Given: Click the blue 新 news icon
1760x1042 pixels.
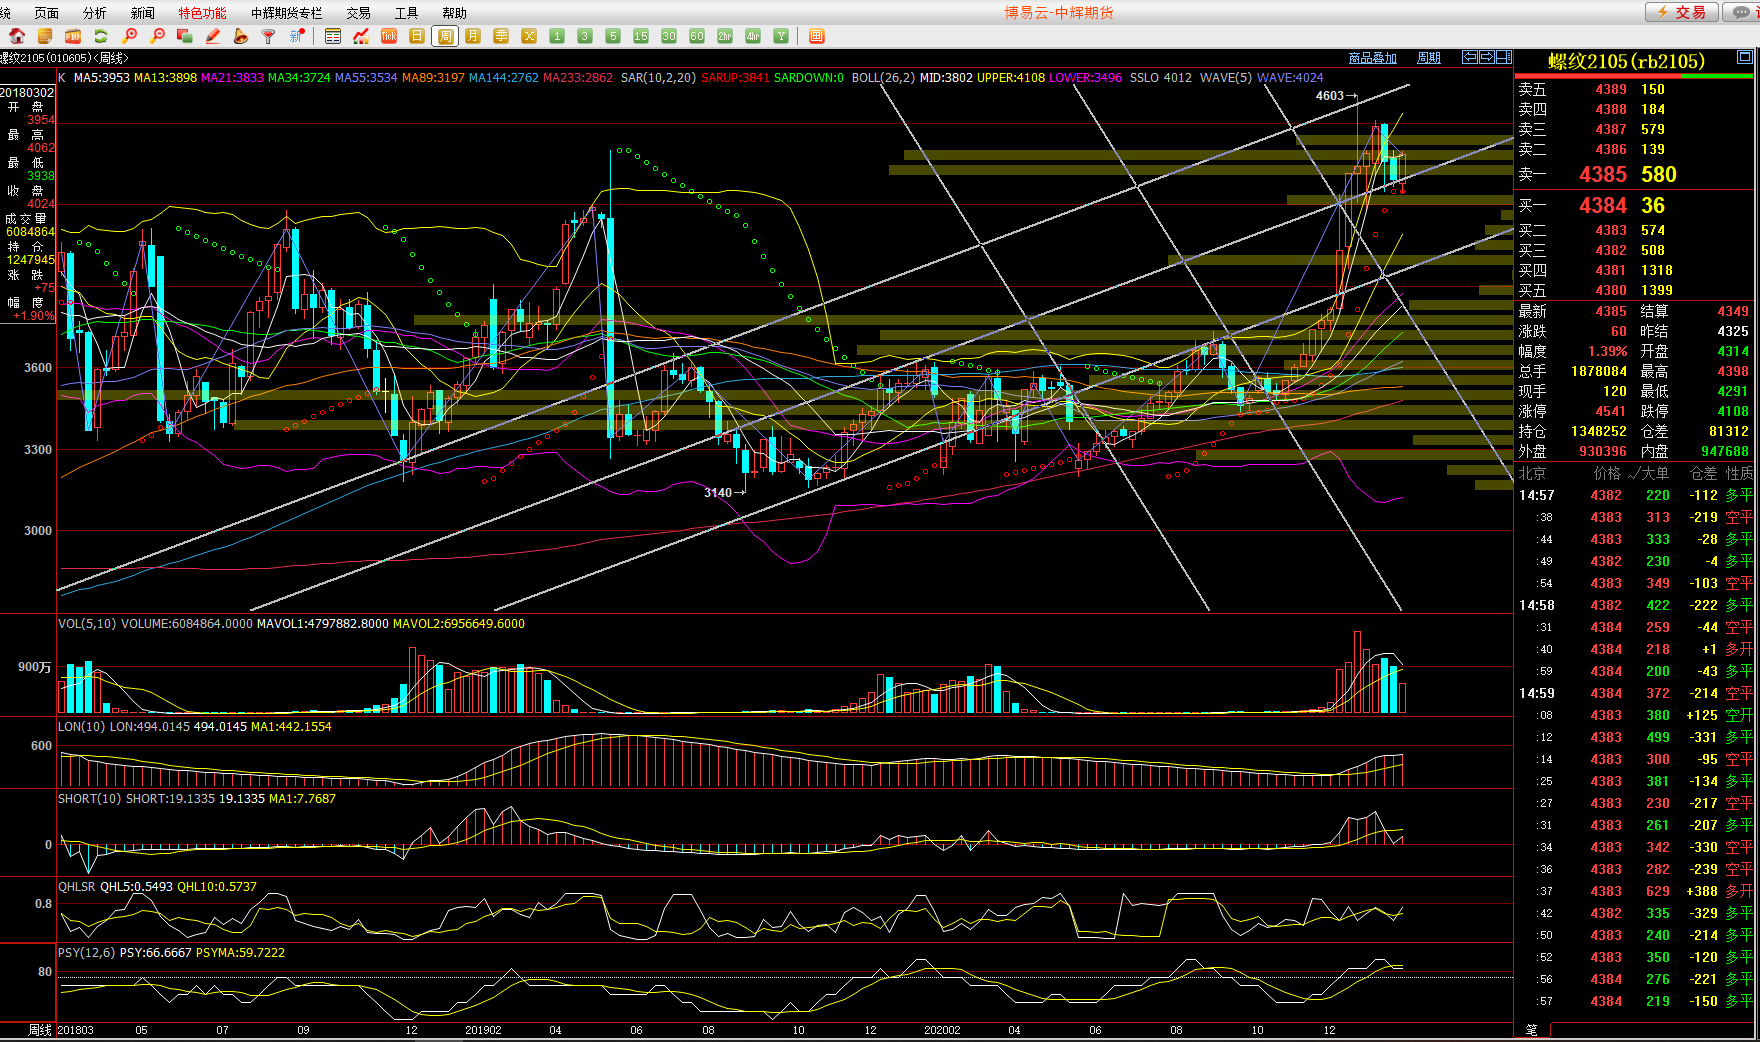Looking at the screenshot, I should point(297,36).
